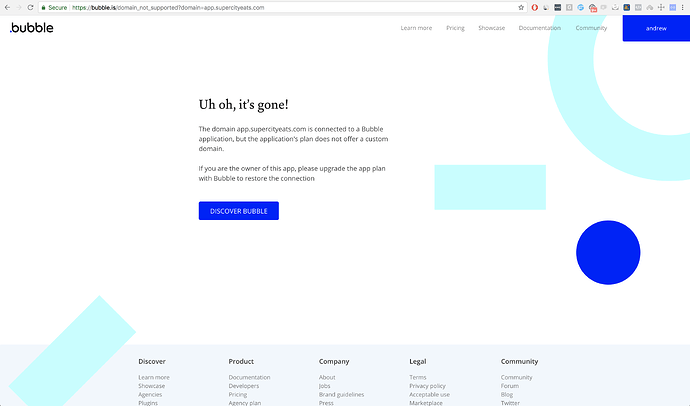This screenshot has width=690, height=406.
Task: Open the footer About link
Action: [x=327, y=377]
